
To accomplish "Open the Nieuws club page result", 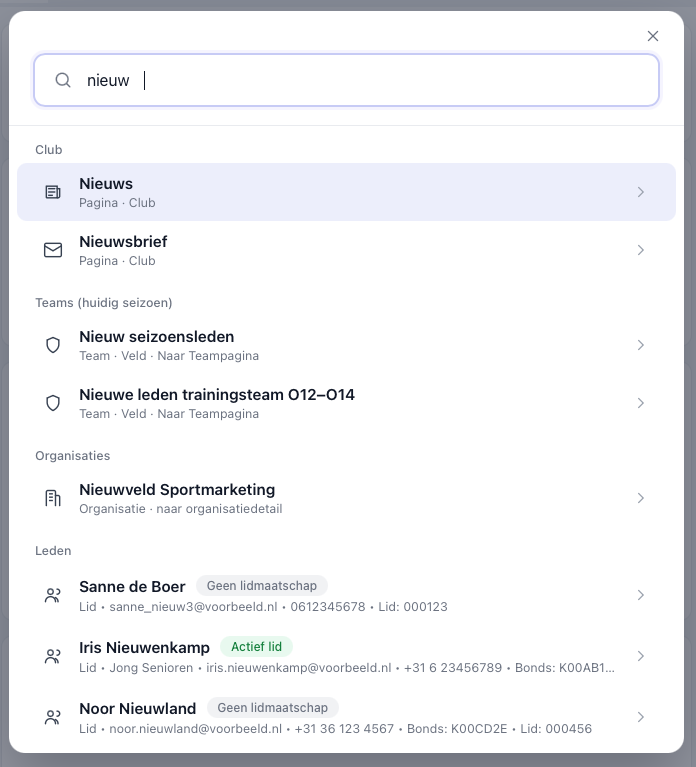I will point(346,192).
